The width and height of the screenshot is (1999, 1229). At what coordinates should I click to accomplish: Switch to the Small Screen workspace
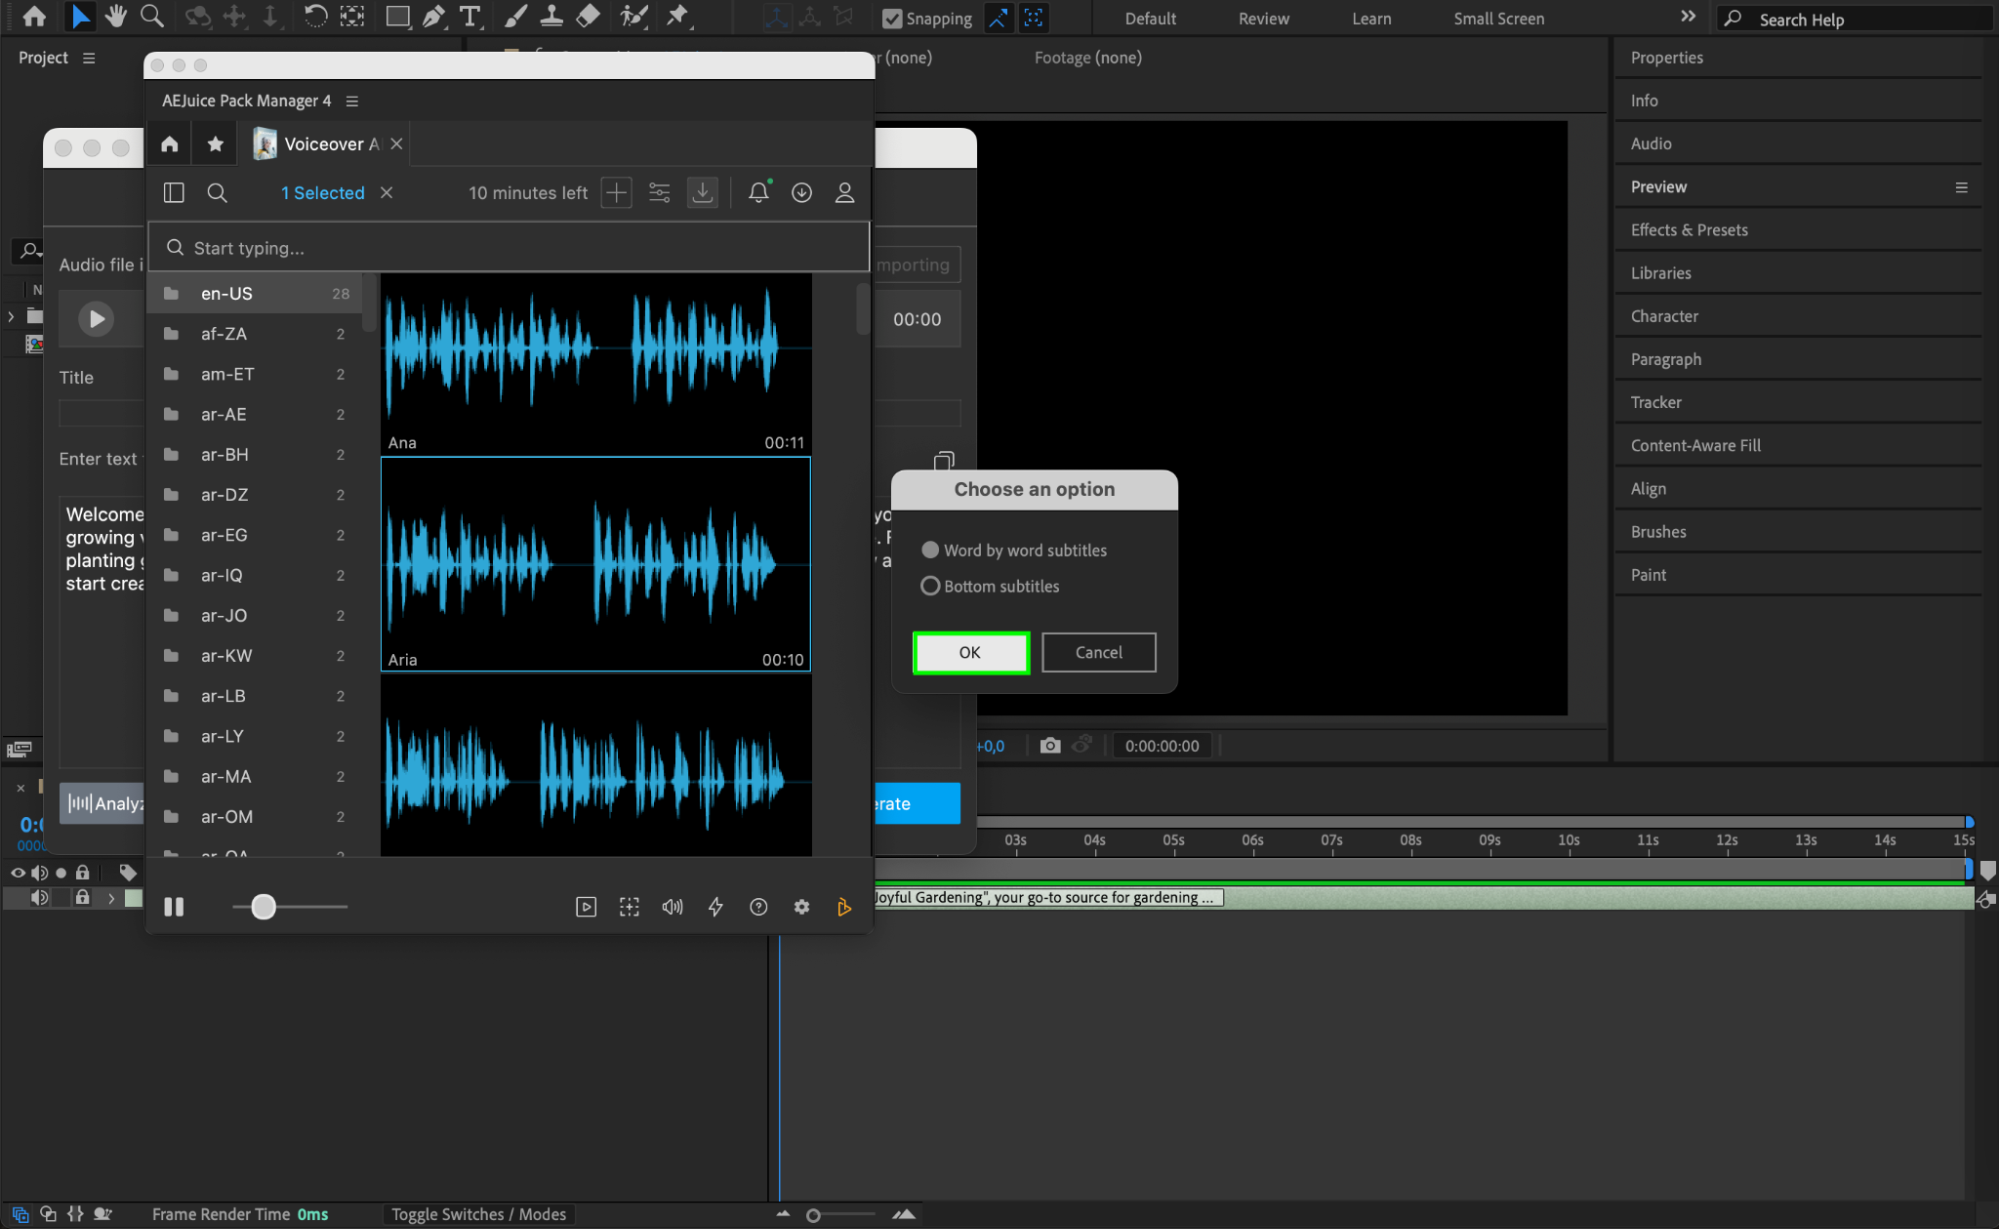coord(1498,18)
